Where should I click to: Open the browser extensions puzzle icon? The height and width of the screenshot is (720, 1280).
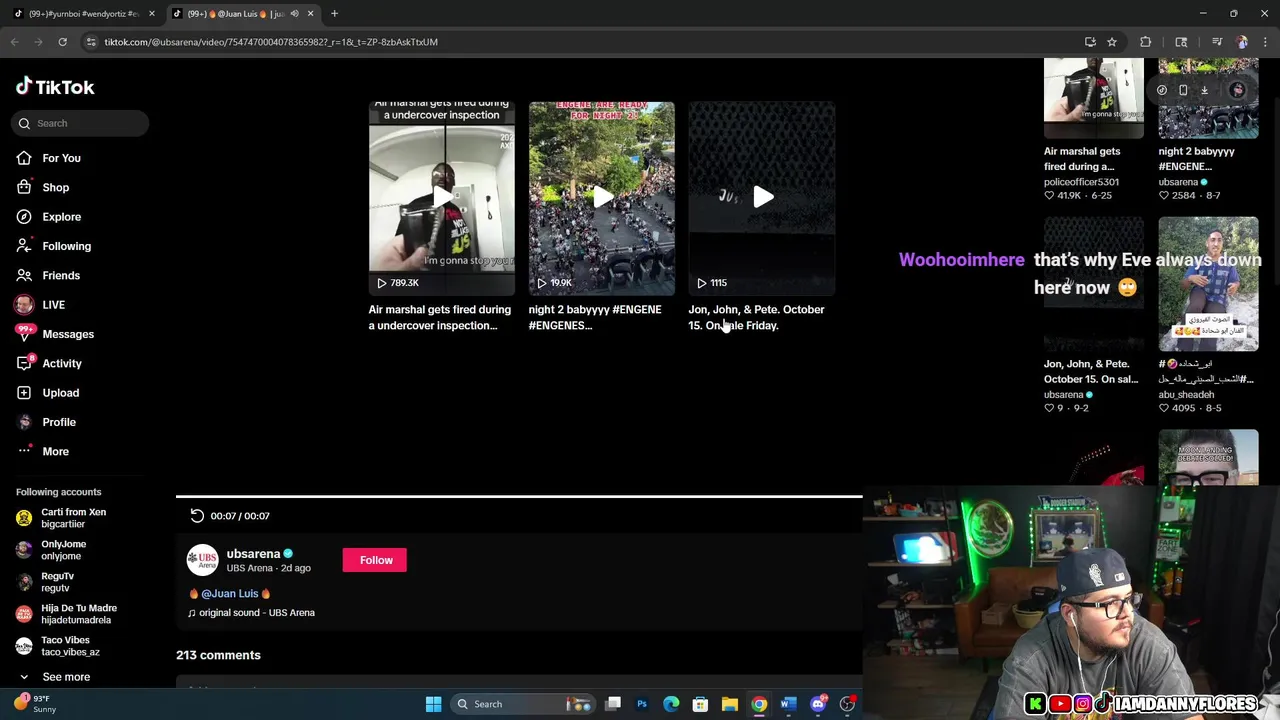coord(1146,42)
